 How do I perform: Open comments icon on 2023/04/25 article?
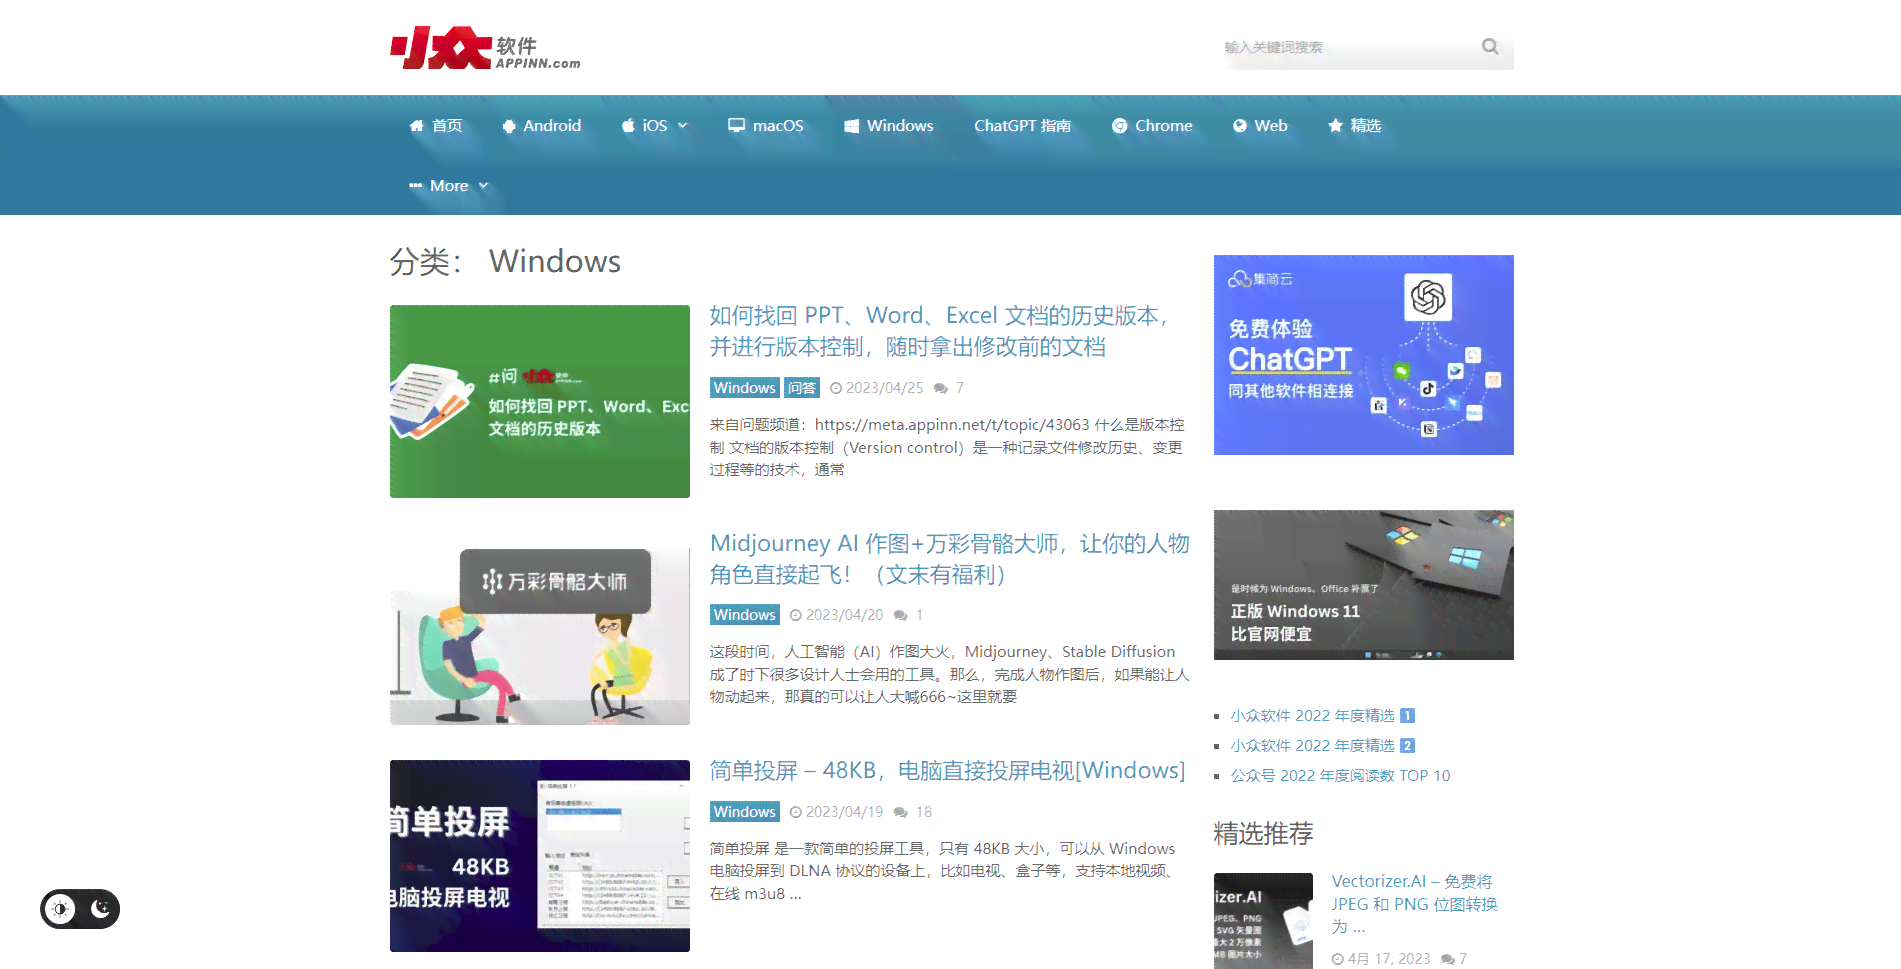click(x=941, y=388)
